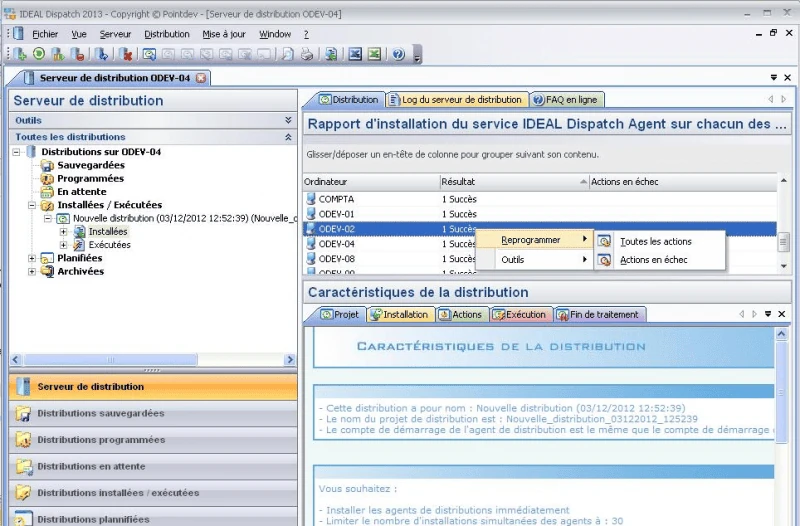Screen dimensions: 800x526
Task: Open the Exécution characteristics tab
Action: [x=520, y=314]
